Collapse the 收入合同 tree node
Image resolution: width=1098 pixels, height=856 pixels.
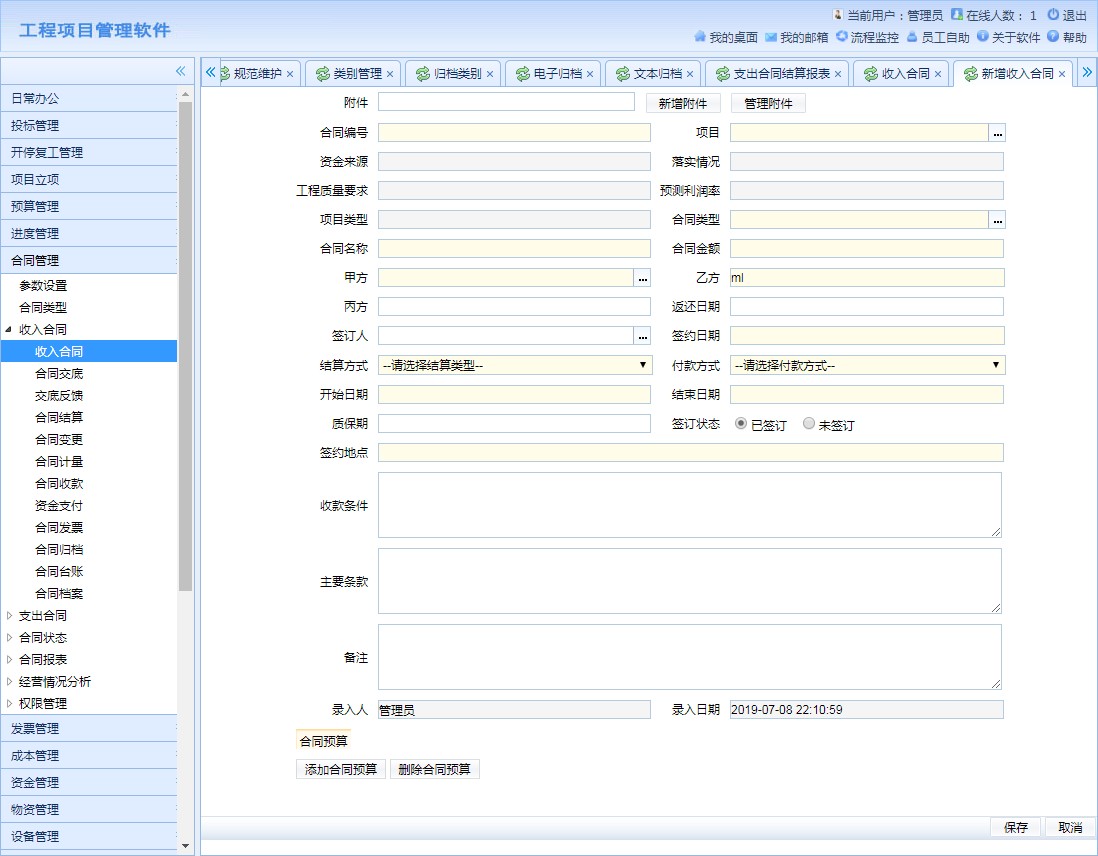[8, 329]
